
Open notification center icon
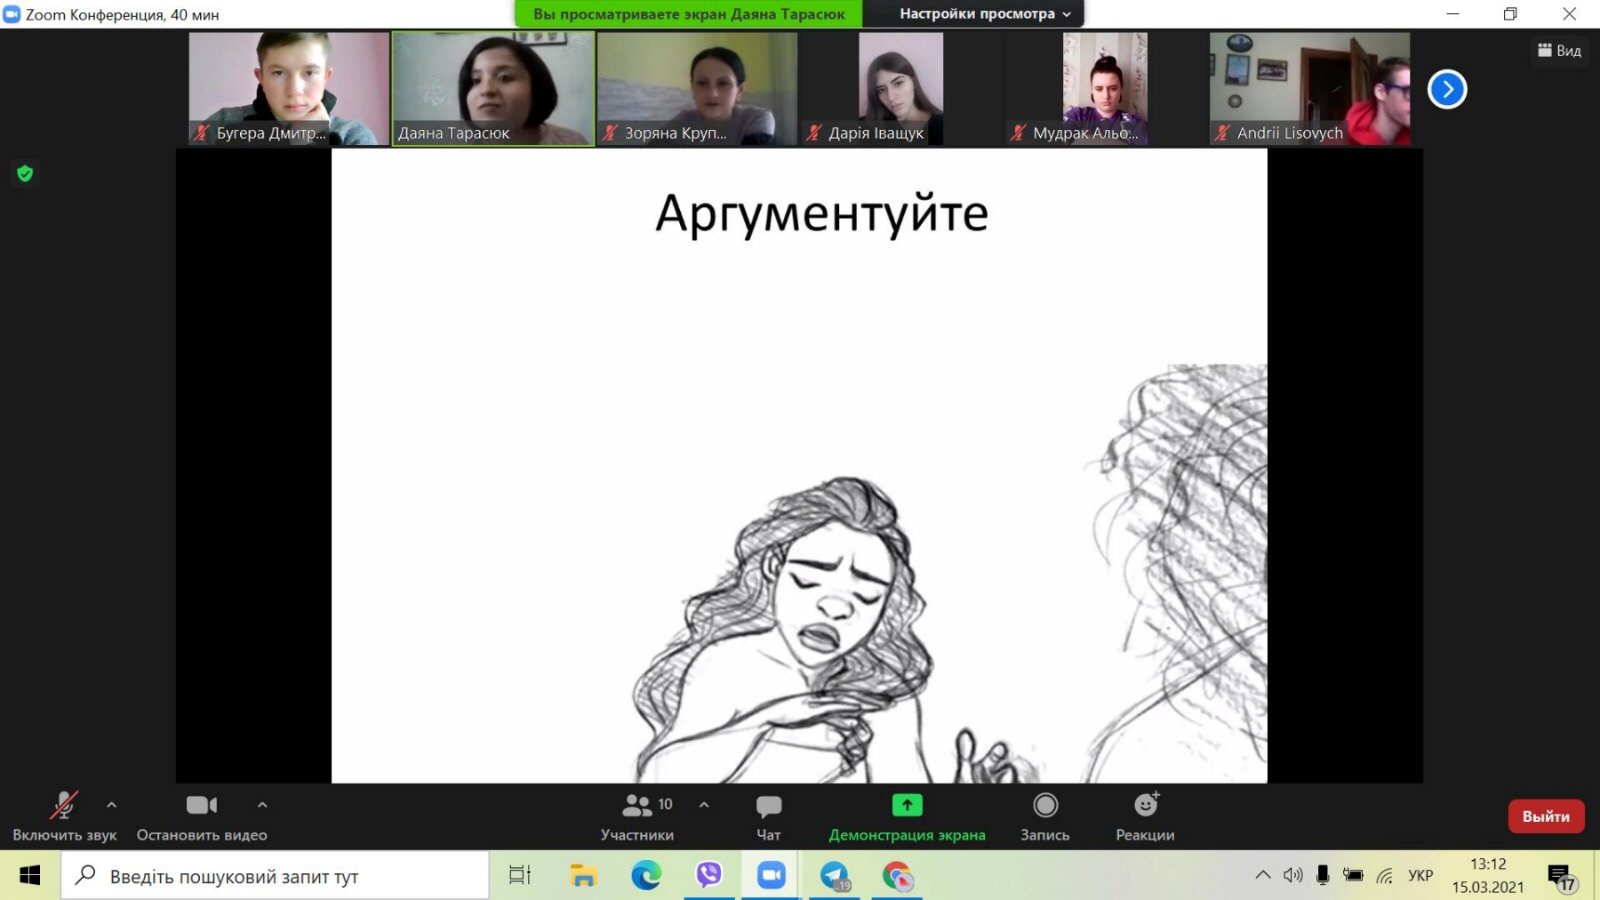[x=1562, y=877]
